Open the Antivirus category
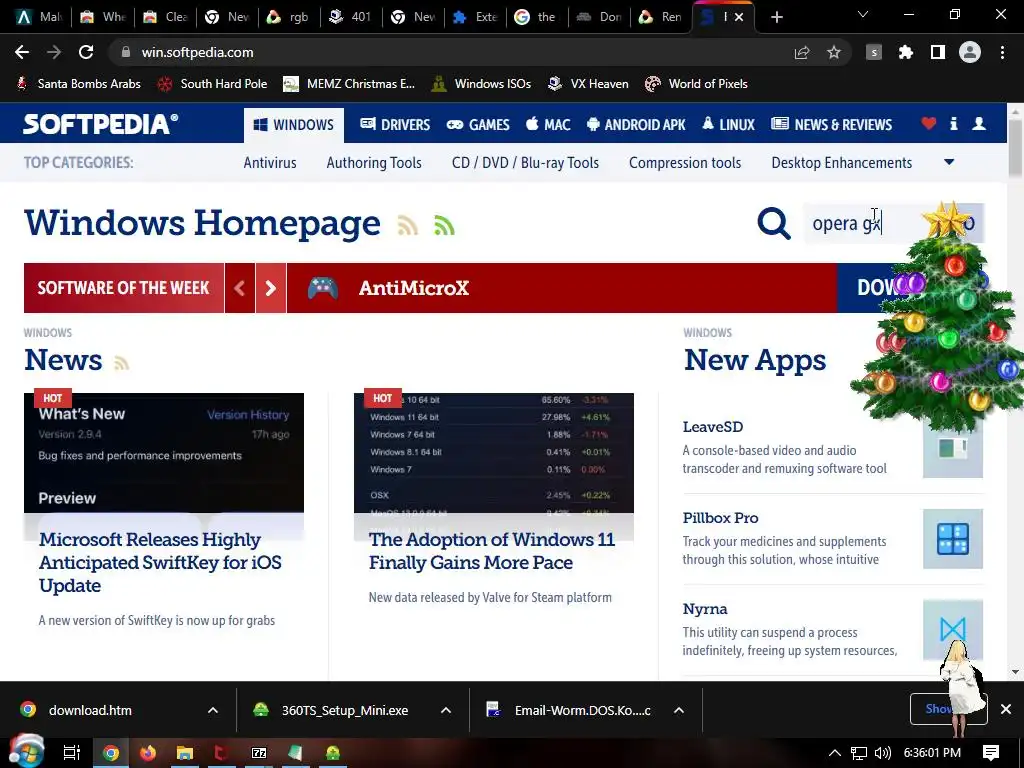This screenshot has width=1024, height=768. pyautogui.click(x=270, y=163)
